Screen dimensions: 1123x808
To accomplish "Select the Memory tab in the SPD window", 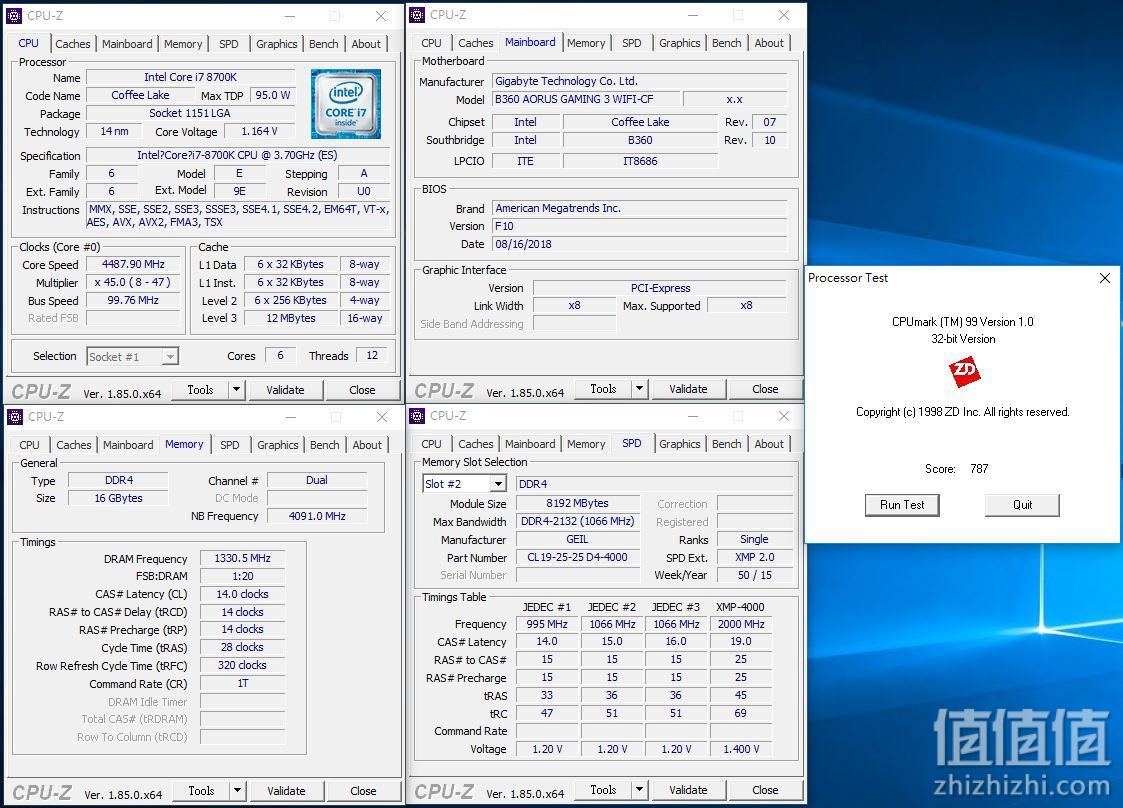I will tap(586, 444).
